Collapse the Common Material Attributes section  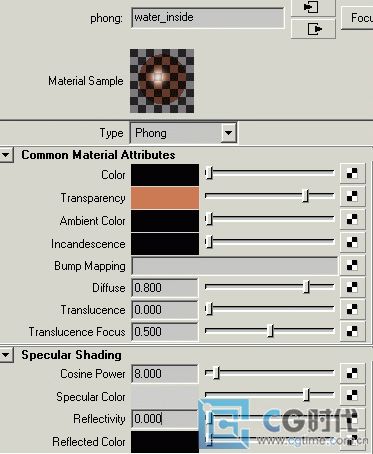[6, 155]
